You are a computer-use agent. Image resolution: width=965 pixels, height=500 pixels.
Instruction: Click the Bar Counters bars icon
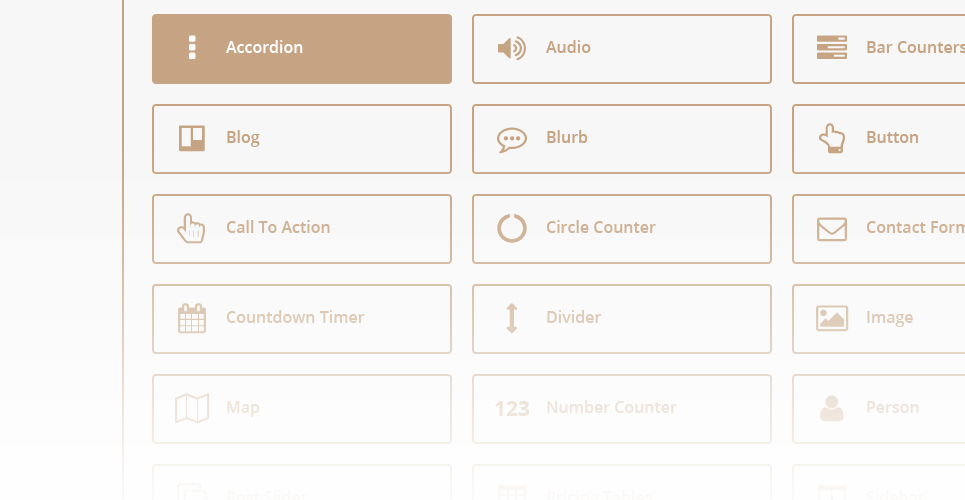point(831,47)
